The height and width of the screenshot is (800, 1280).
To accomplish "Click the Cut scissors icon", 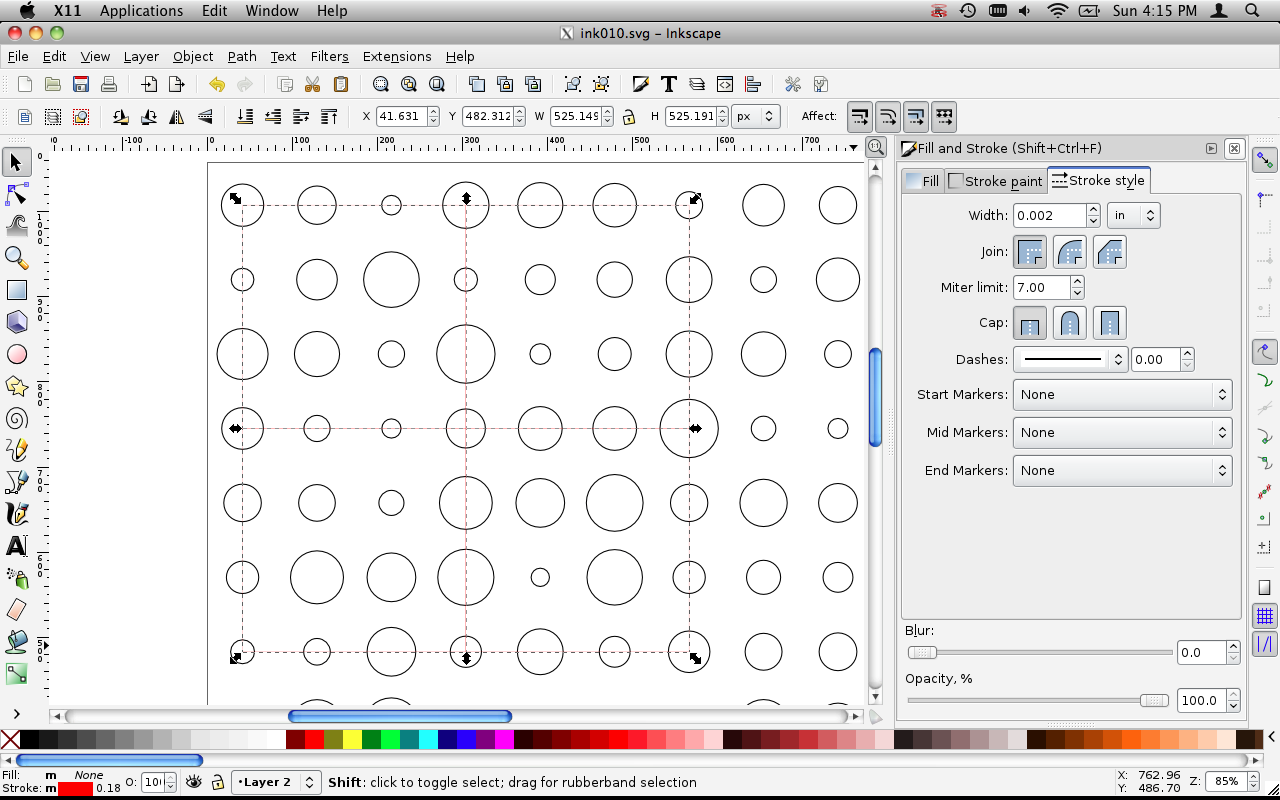I will click(313, 85).
